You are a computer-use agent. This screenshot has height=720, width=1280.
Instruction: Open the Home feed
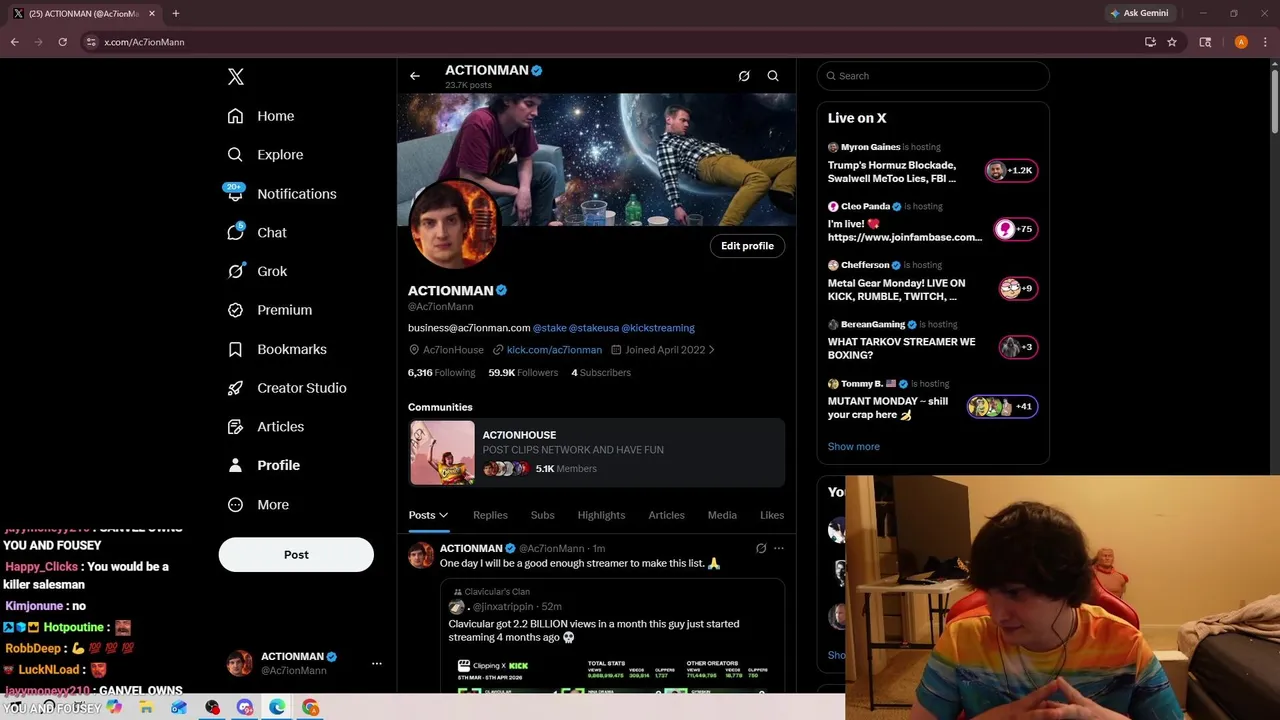[x=261, y=116]
